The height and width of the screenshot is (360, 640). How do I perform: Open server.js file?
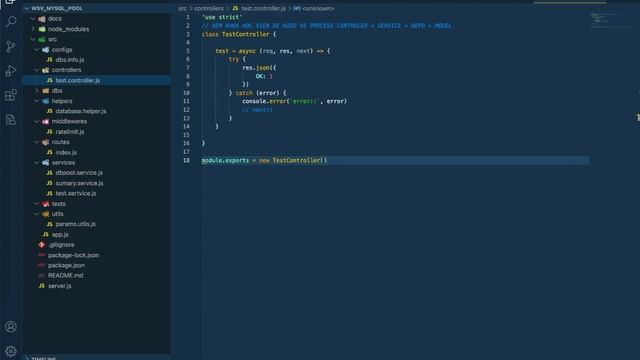[60, 286]
